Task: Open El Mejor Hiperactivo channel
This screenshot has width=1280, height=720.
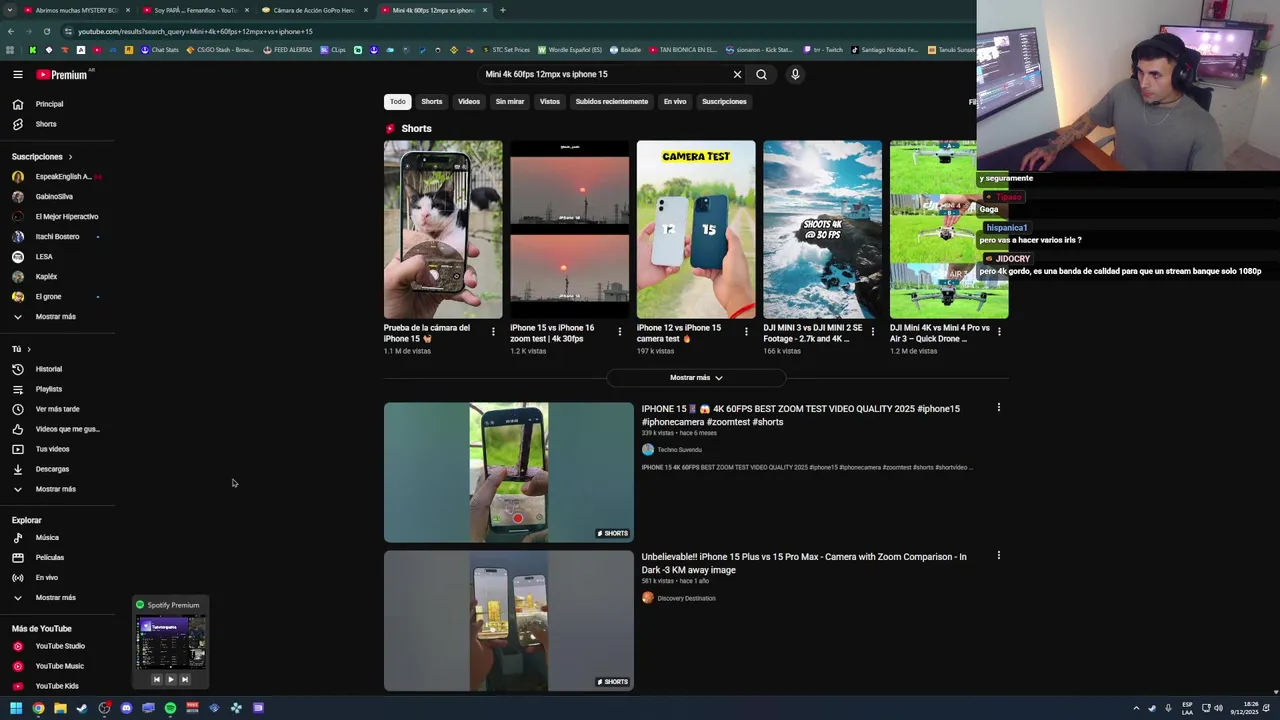Action: (66, 217)
